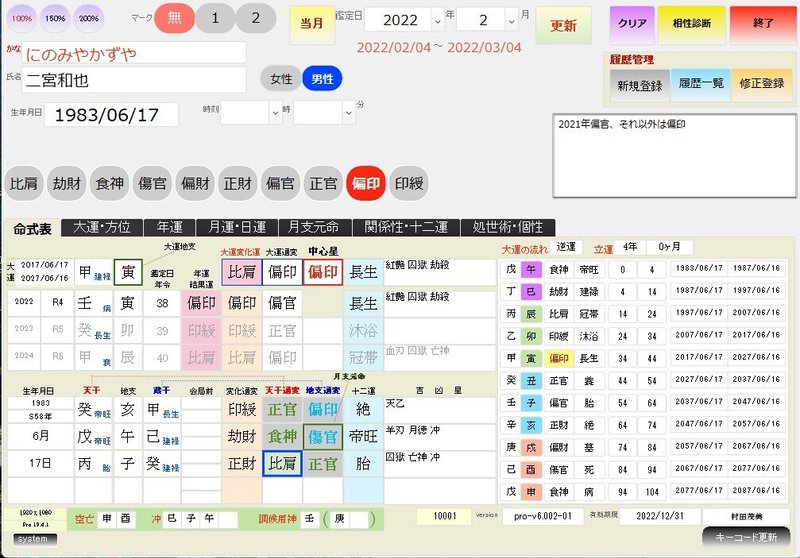Select the 偏財 star button
Screen dimensions: 800x558
(195, 183)
